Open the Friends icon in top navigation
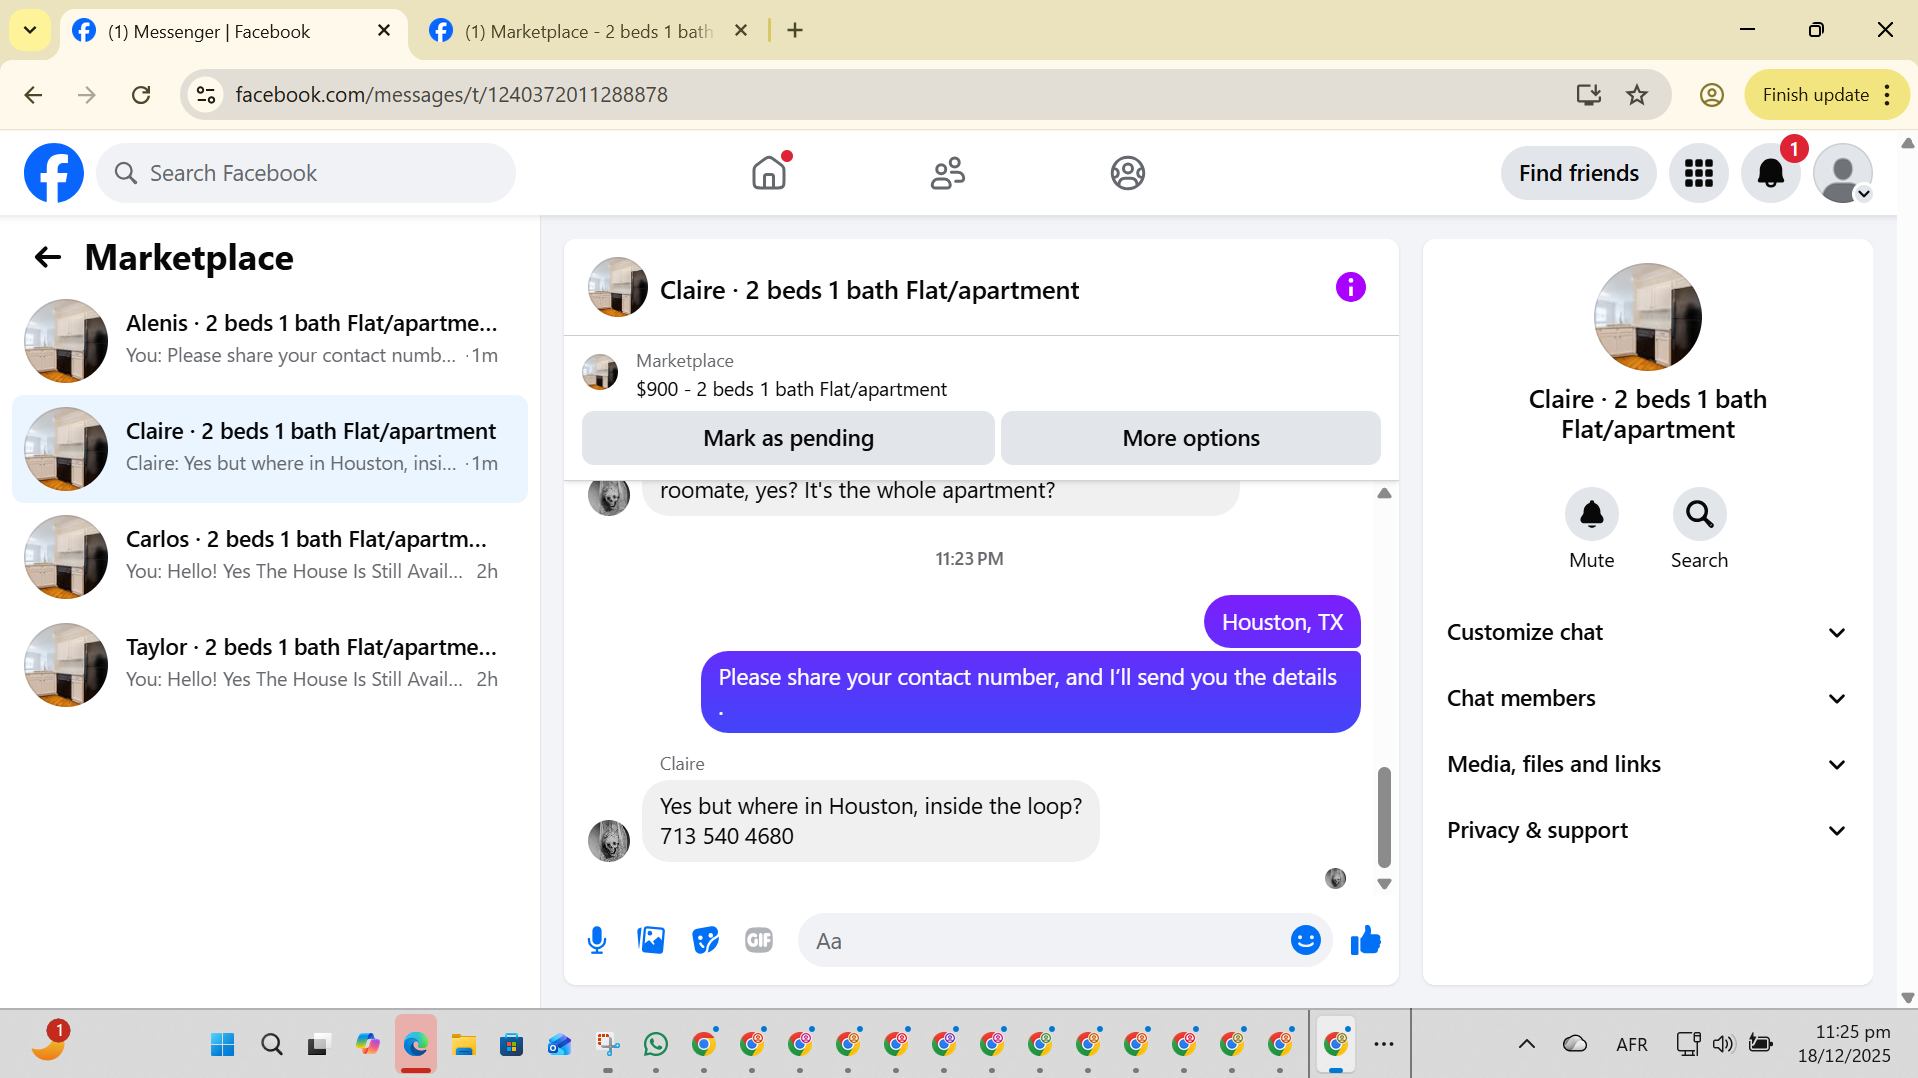 (948, 173)
